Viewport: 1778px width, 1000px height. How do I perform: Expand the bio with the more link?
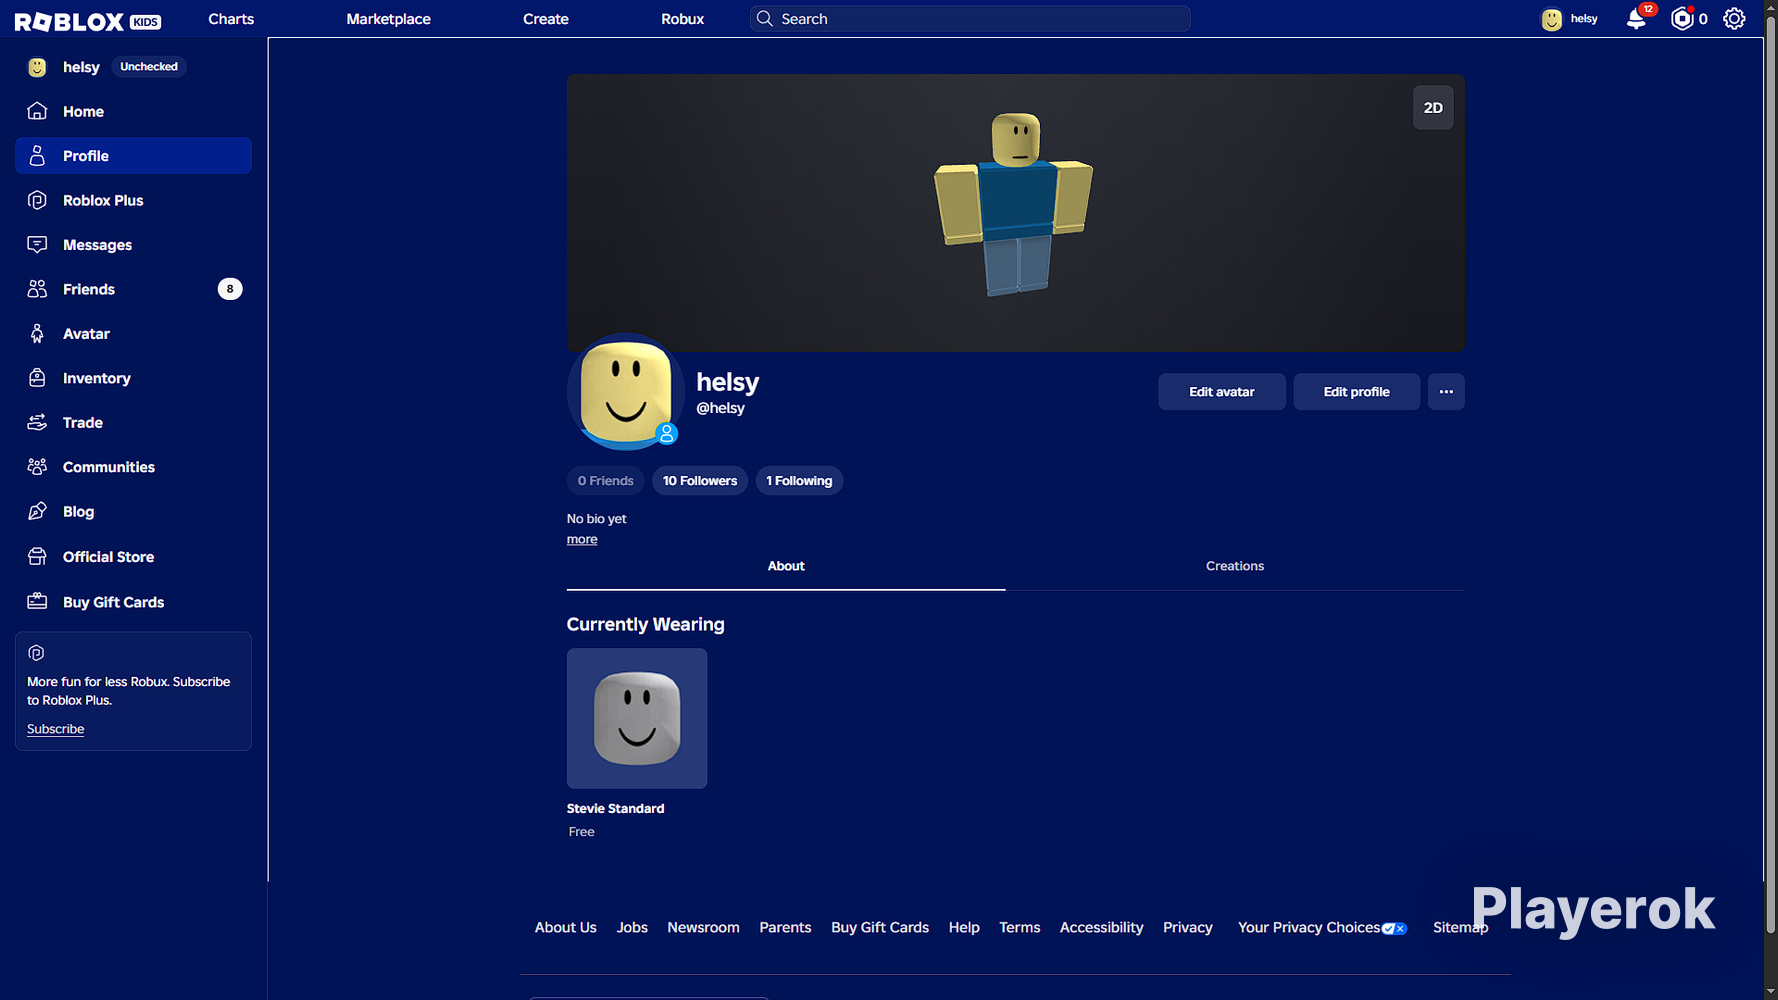click(x=582, y=540)
